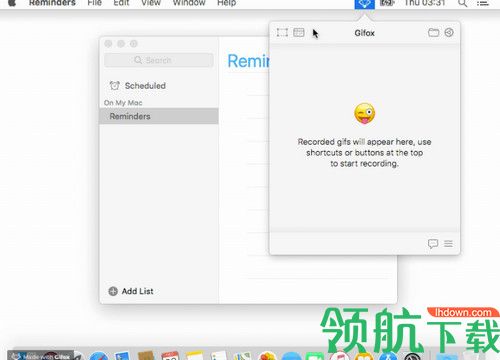
Task: Click the plus icon beside Add List
Action: (113, 291)
